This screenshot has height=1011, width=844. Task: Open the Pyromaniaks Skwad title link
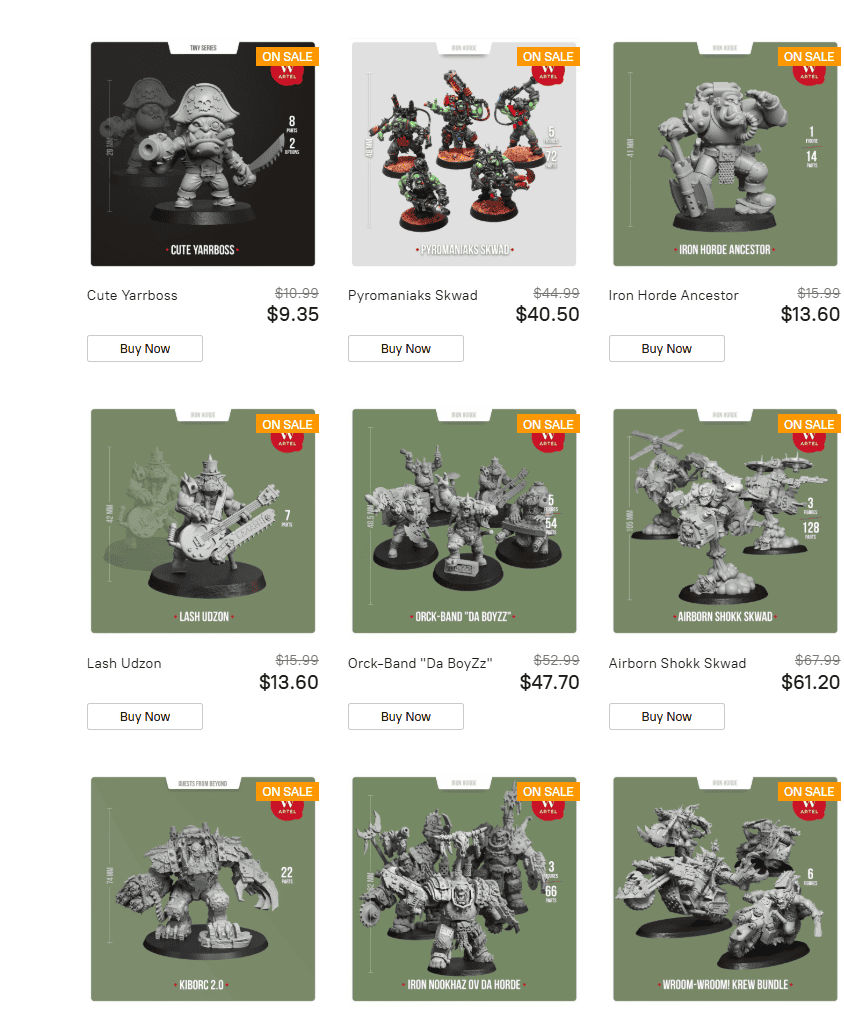click(413, 295)
